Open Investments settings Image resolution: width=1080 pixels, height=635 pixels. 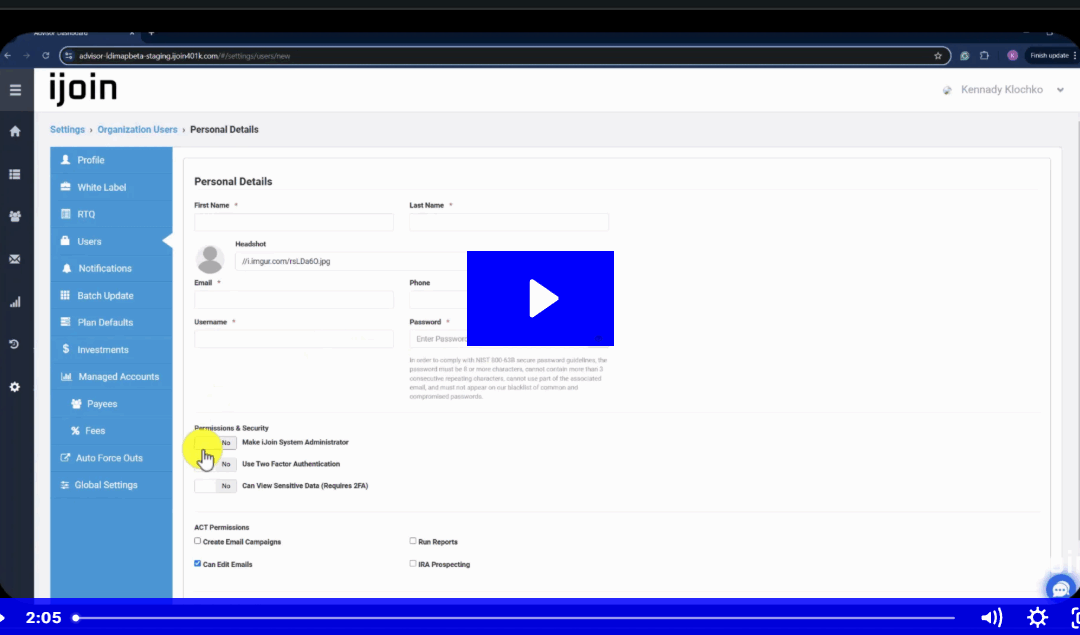pyautogui.click(x=112, y=350)
